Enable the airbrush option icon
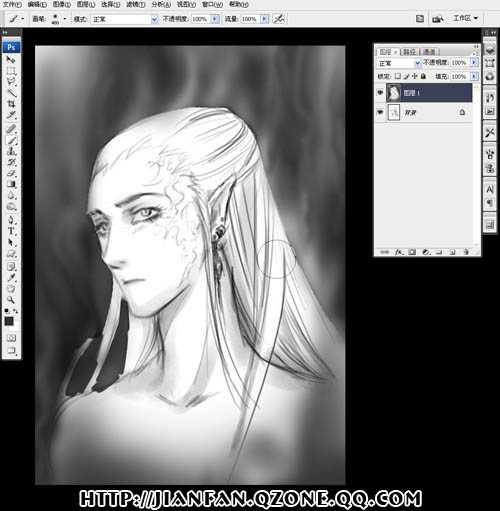500x511 pixels. coord(279,19)
